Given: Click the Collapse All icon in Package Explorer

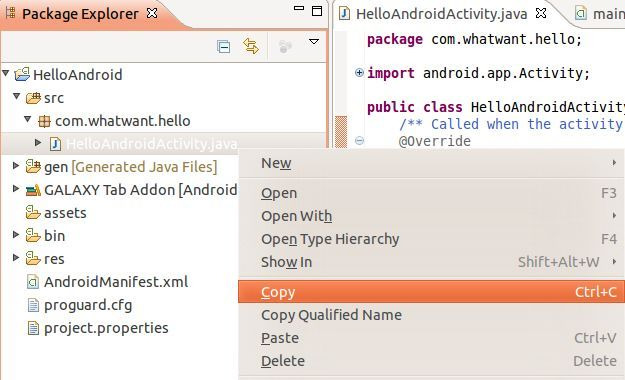Looking at the screenshot, I should [223, 47].
